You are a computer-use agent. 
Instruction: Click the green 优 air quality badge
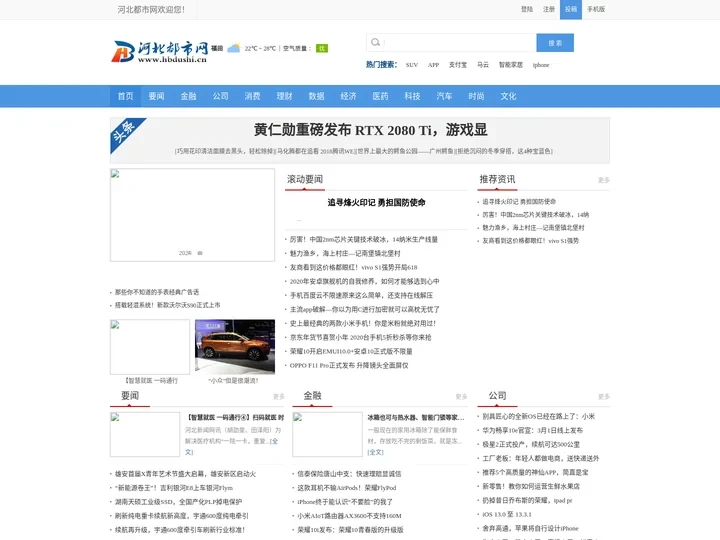point(322,48)
